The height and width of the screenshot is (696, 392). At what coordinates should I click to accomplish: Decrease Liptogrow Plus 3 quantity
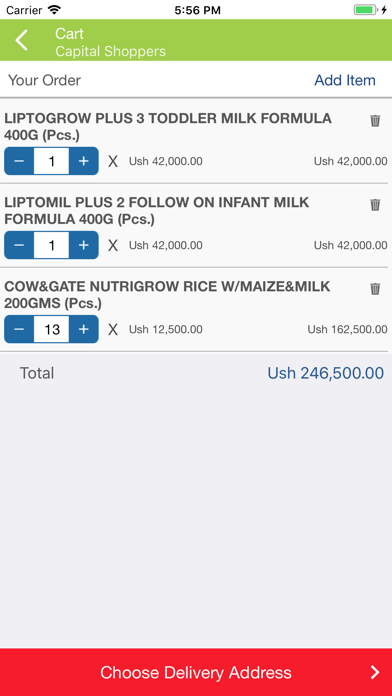pos(19,161)
